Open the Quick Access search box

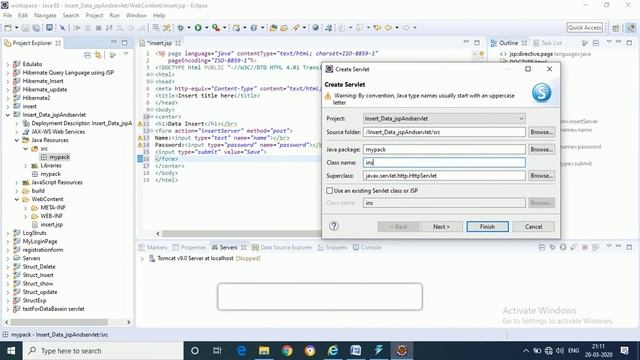[x=584, y=27]
